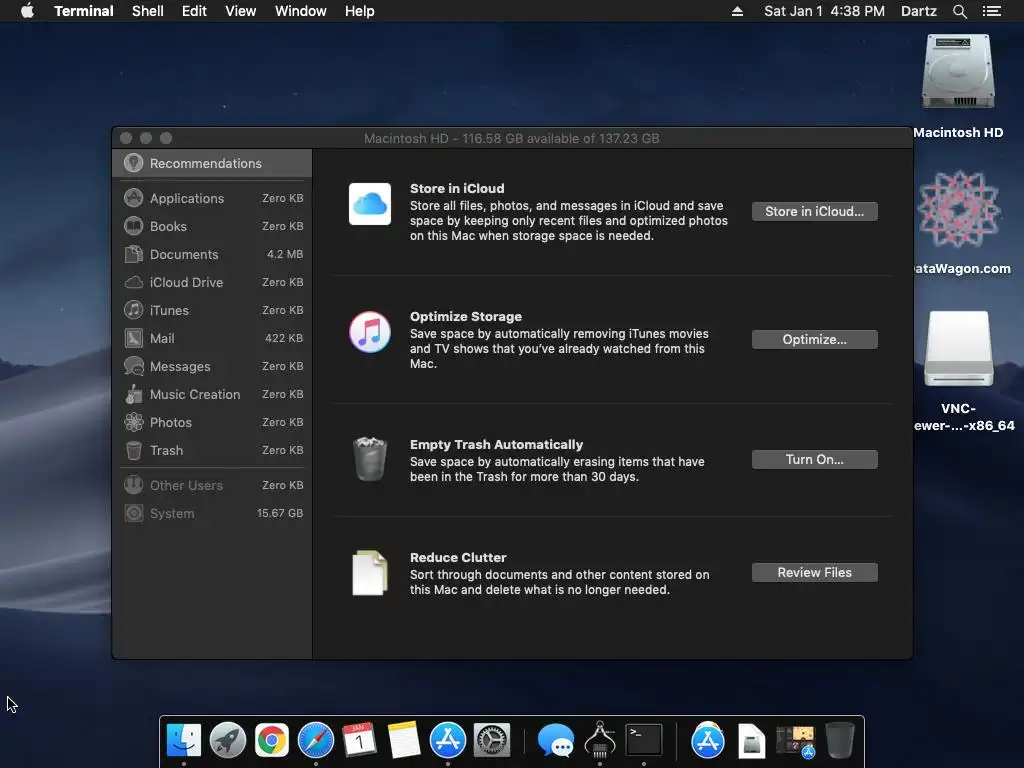
Task: Click the Other Users sidebar icon
Action: pos(134,485)
